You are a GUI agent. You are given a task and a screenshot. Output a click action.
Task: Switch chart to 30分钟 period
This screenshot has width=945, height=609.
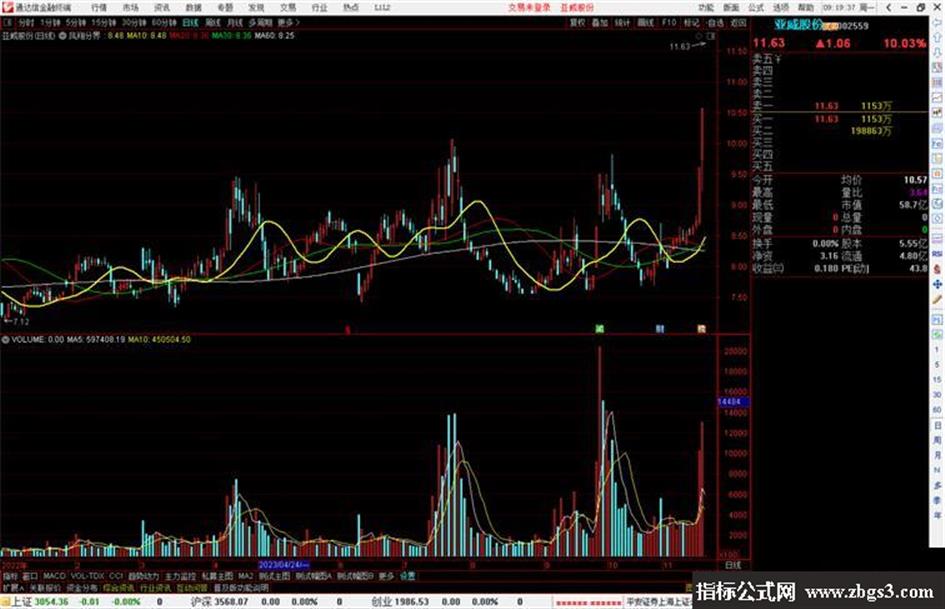pyautogui.click(x=134, y=23)
